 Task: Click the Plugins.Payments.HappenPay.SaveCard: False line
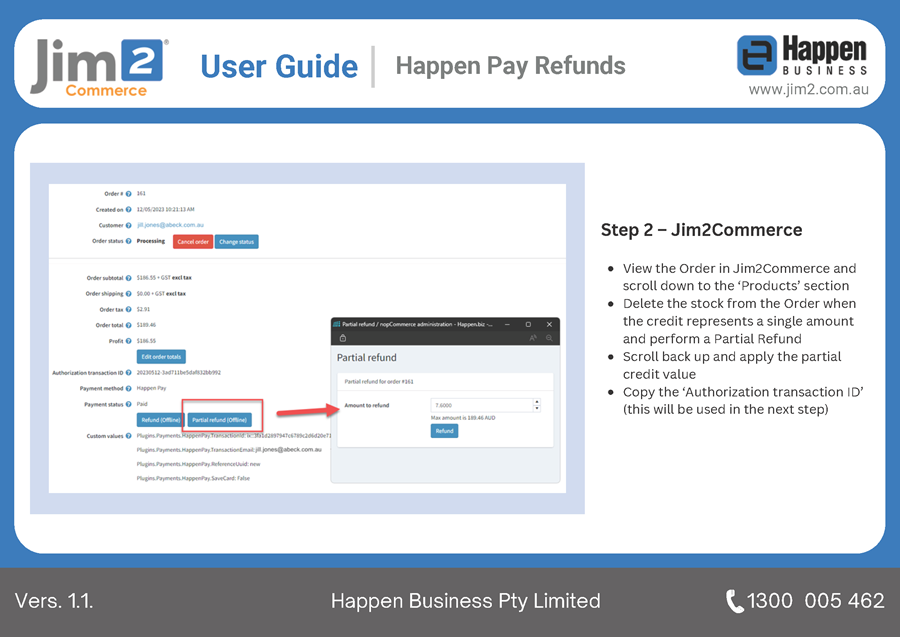[x=193, y=478]
